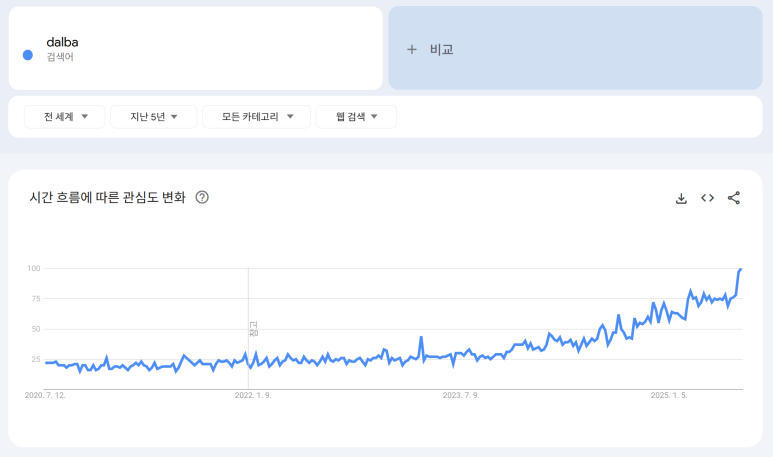Click the 100 value on y-axis
This screenshot has width=773, height=457.
point(34,269)
